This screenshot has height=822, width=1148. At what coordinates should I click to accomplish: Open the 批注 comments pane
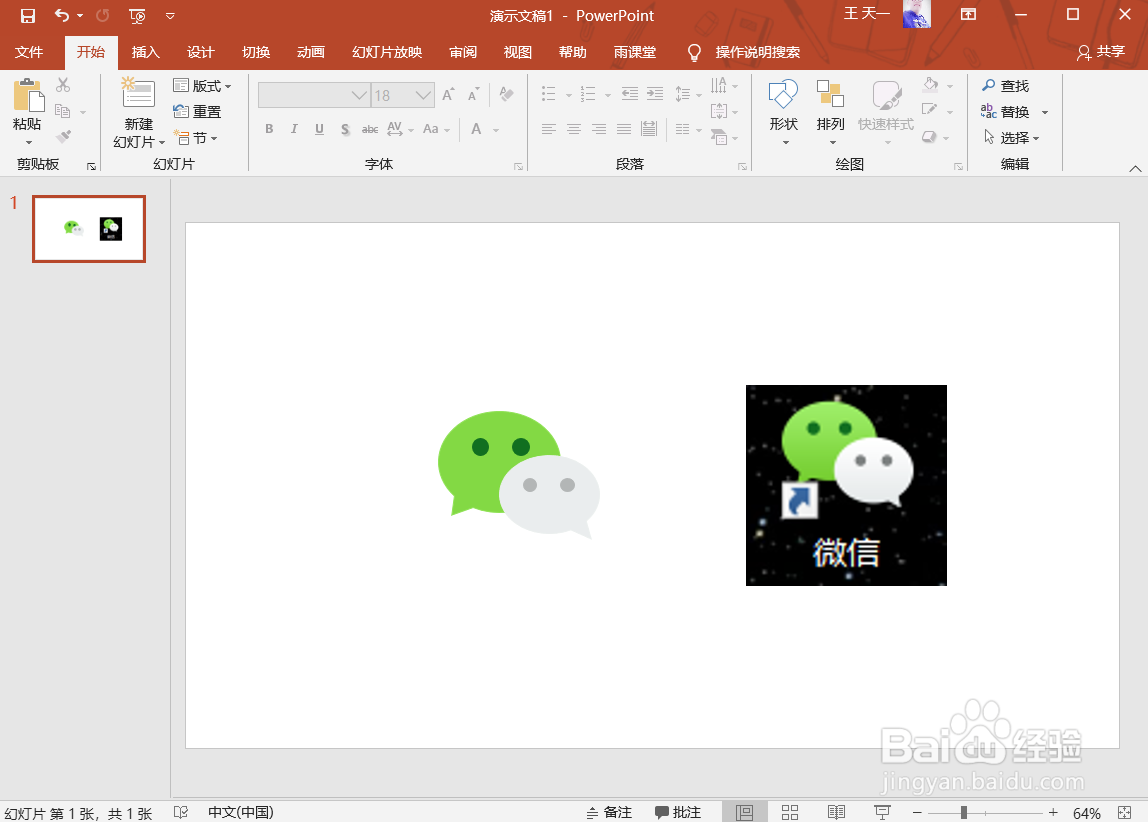point(678,812)
